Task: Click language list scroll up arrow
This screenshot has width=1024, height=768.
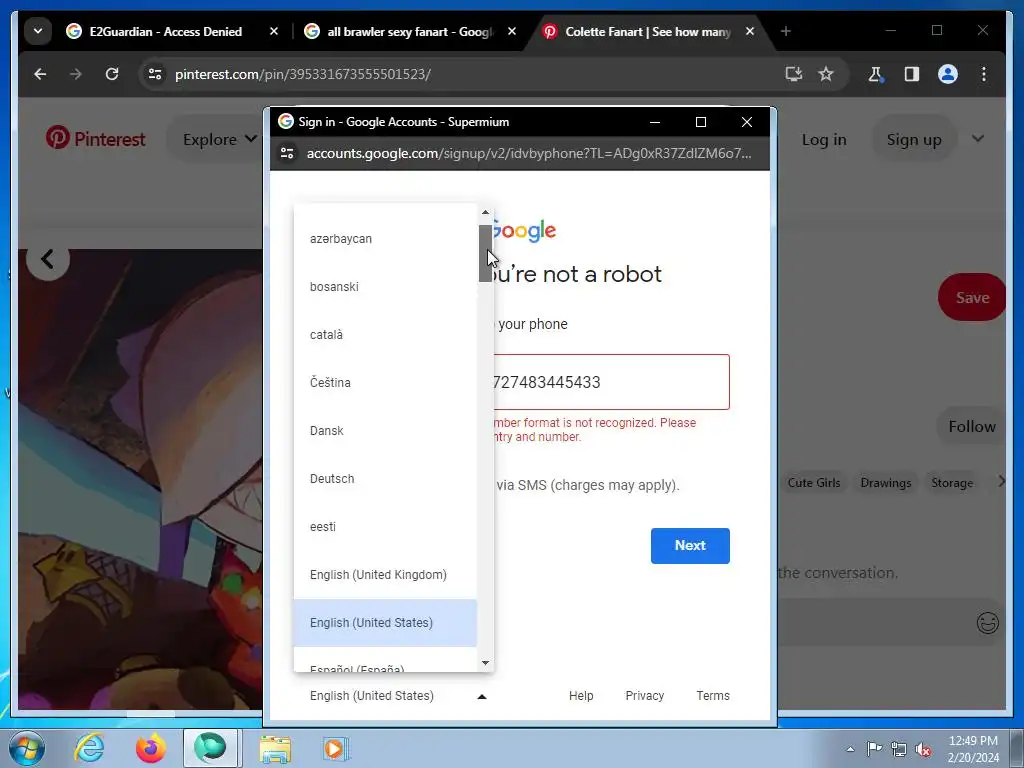Action: (x=485, y=212)
